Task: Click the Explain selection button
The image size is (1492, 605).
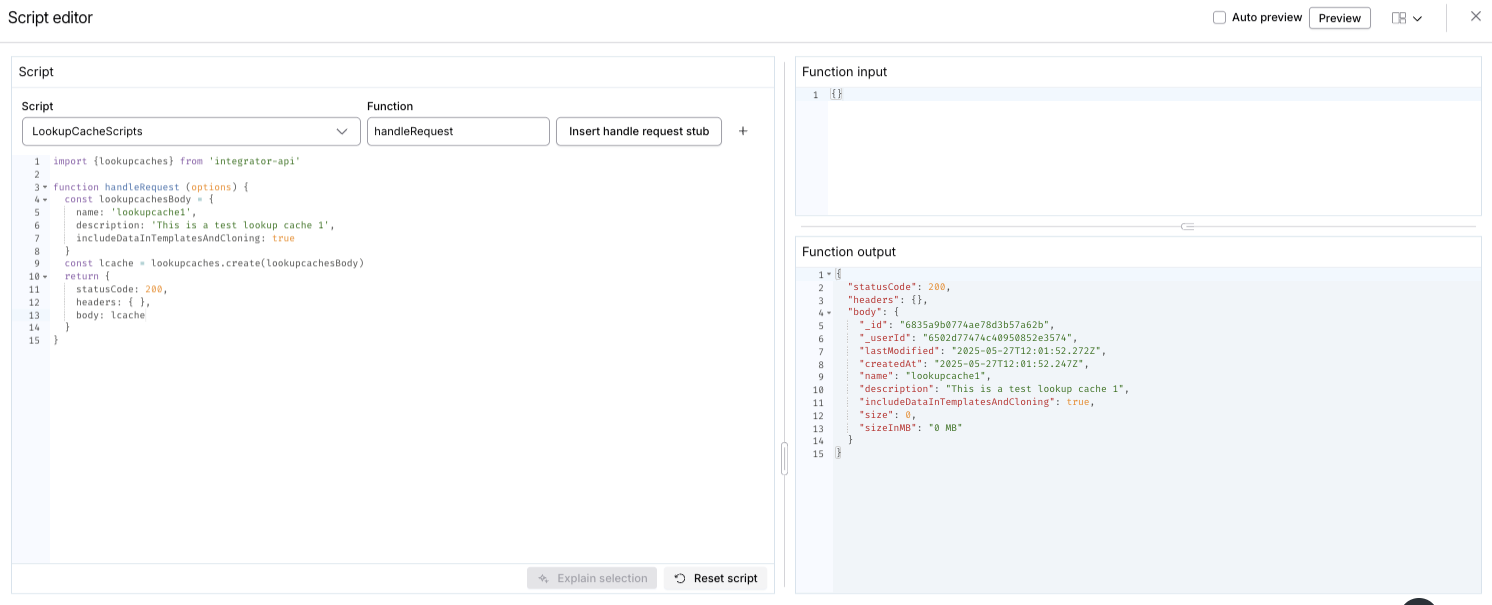Action: point(592,578)
